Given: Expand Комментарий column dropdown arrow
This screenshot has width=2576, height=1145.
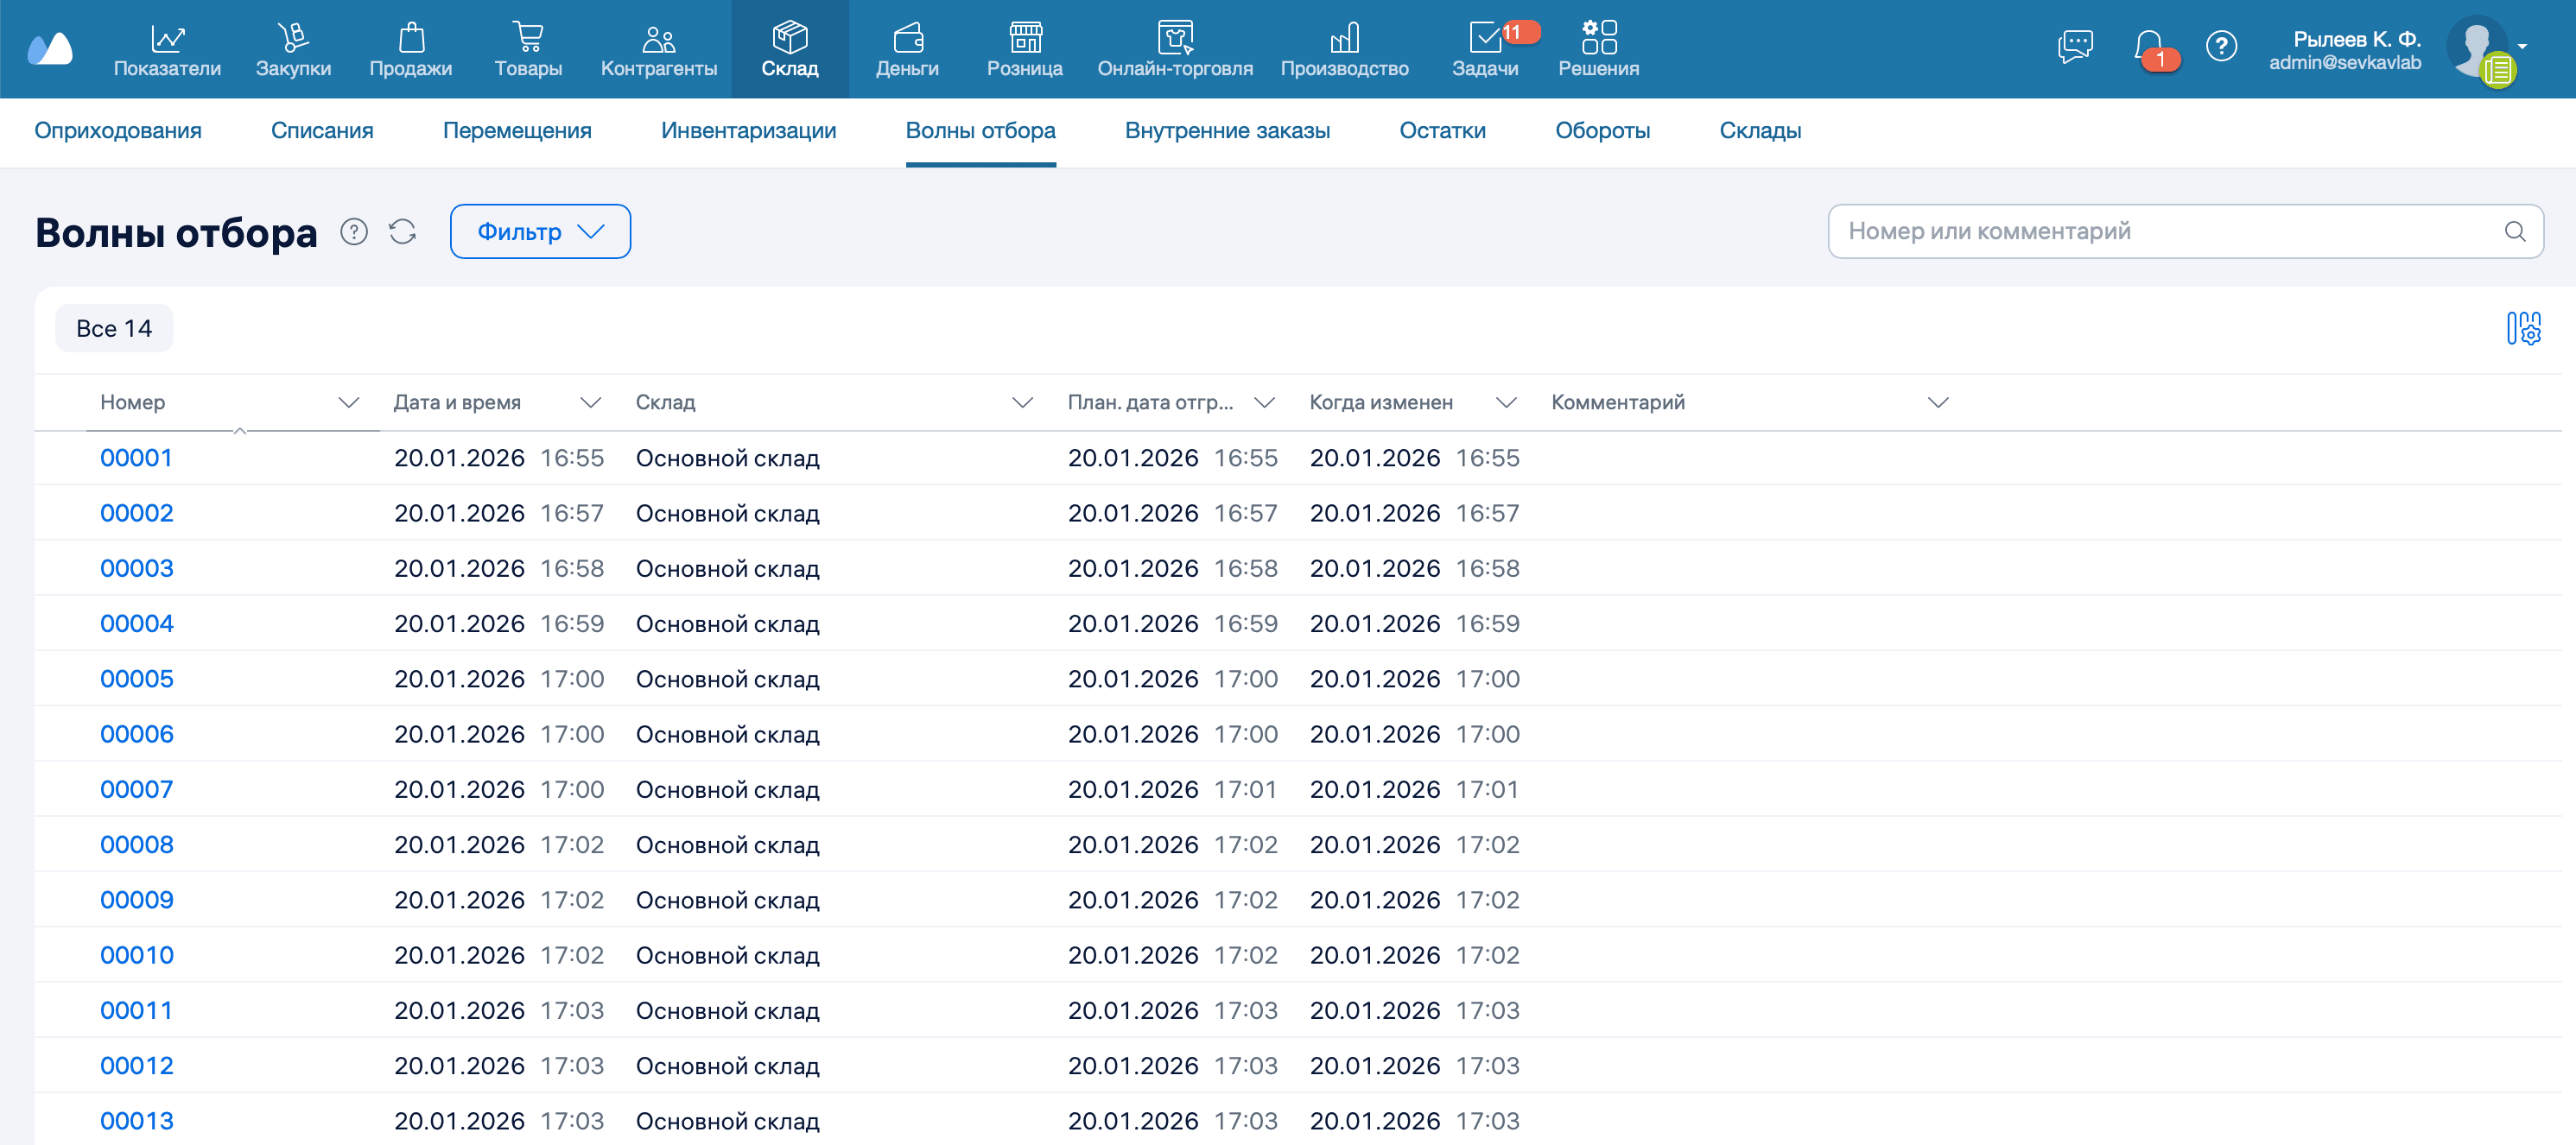Looking at the screenshot, I should point(1938,403).
